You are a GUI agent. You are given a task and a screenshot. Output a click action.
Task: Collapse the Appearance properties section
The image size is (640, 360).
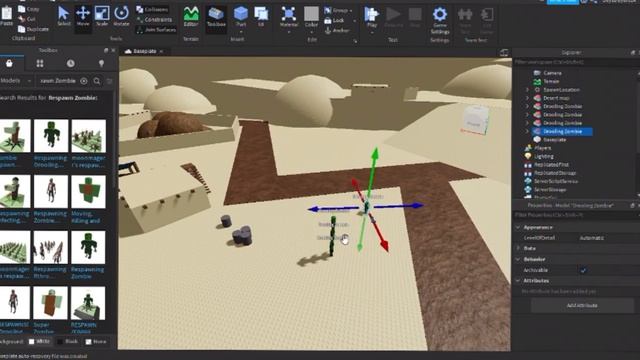(x=518, y=227)
